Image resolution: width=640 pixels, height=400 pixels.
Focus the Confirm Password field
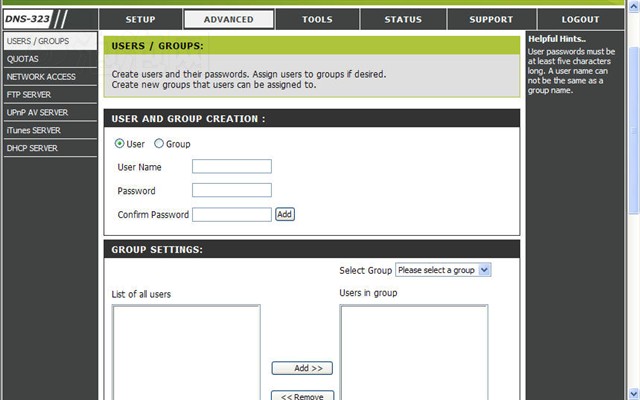(231, 215)
